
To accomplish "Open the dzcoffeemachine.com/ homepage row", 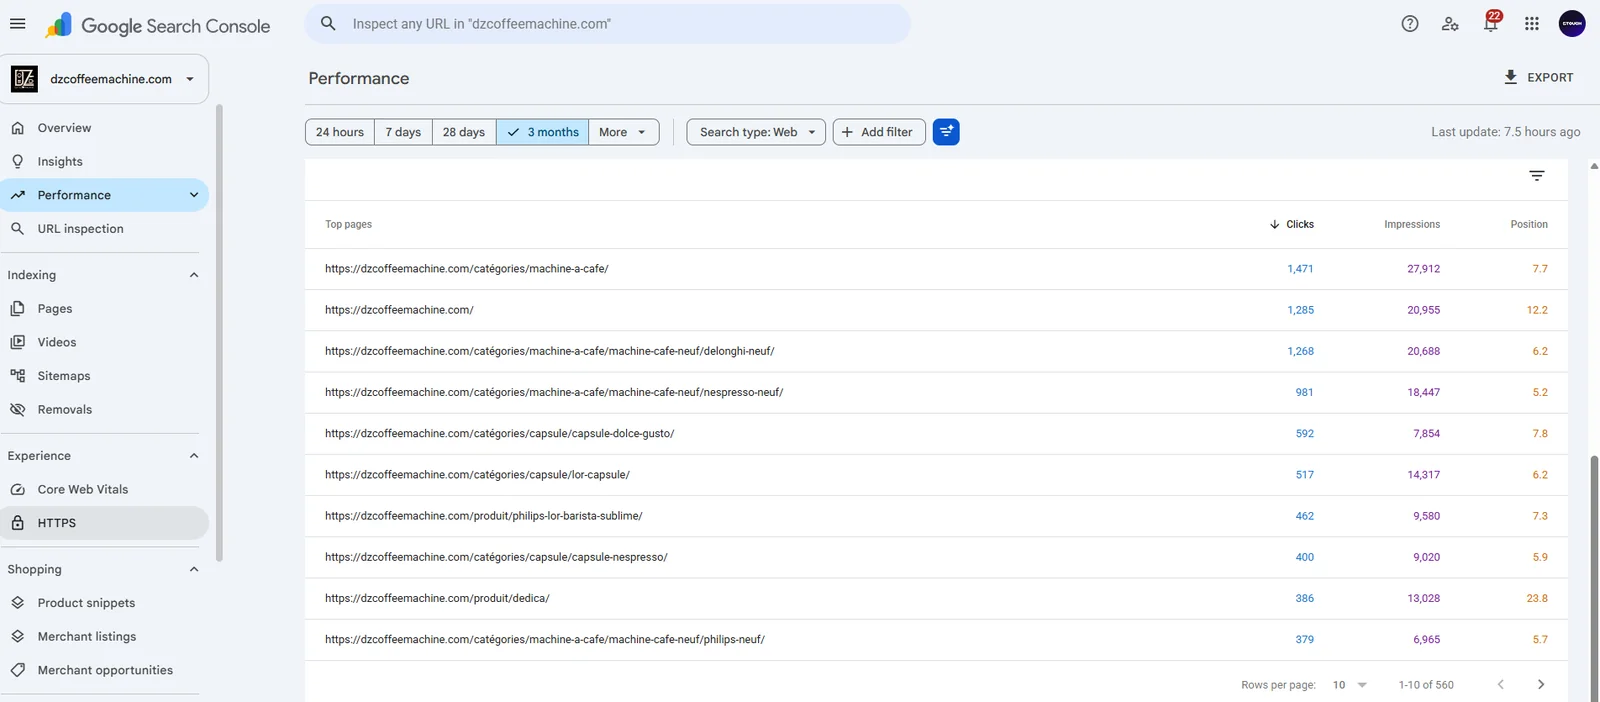I will (936, 310).
